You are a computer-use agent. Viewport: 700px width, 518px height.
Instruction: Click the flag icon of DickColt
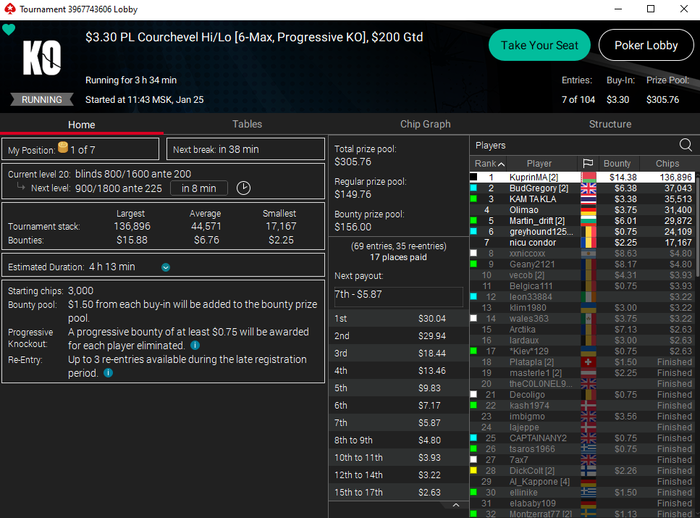[x=588, y=470]
